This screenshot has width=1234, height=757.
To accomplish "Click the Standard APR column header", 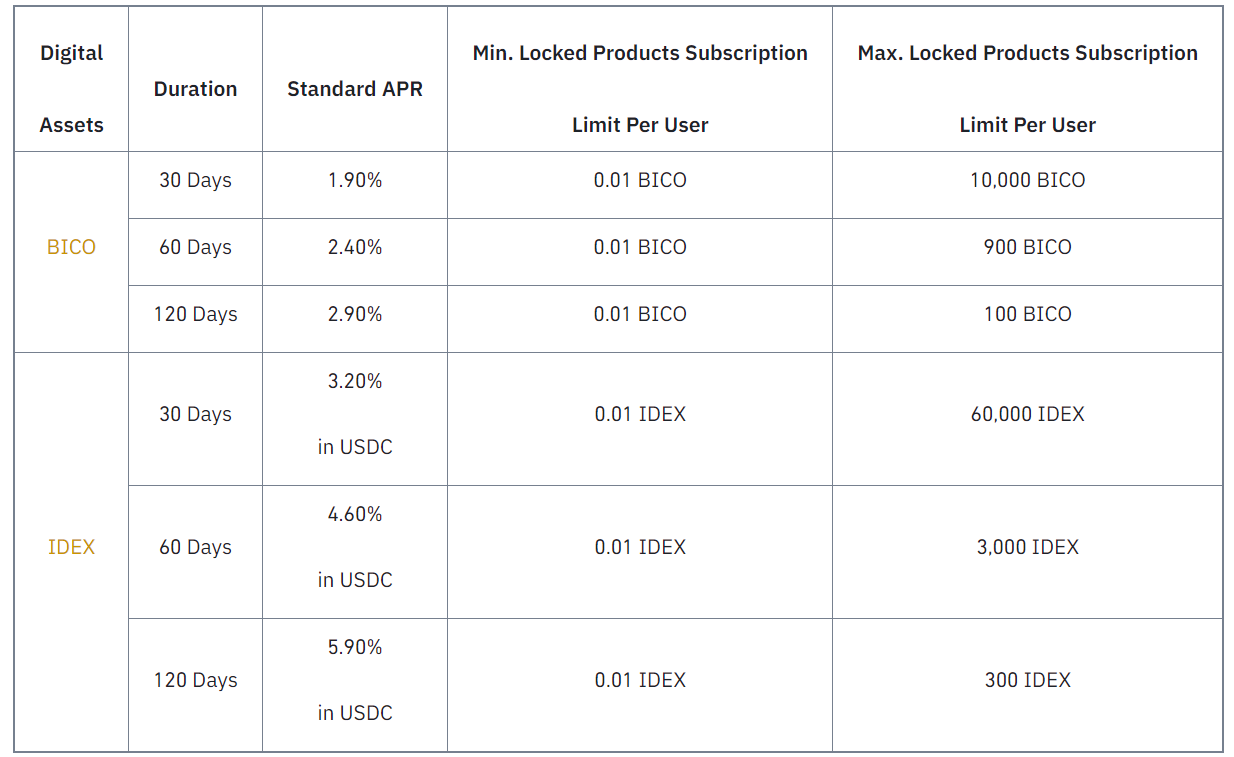I will [x=354, y=89].
